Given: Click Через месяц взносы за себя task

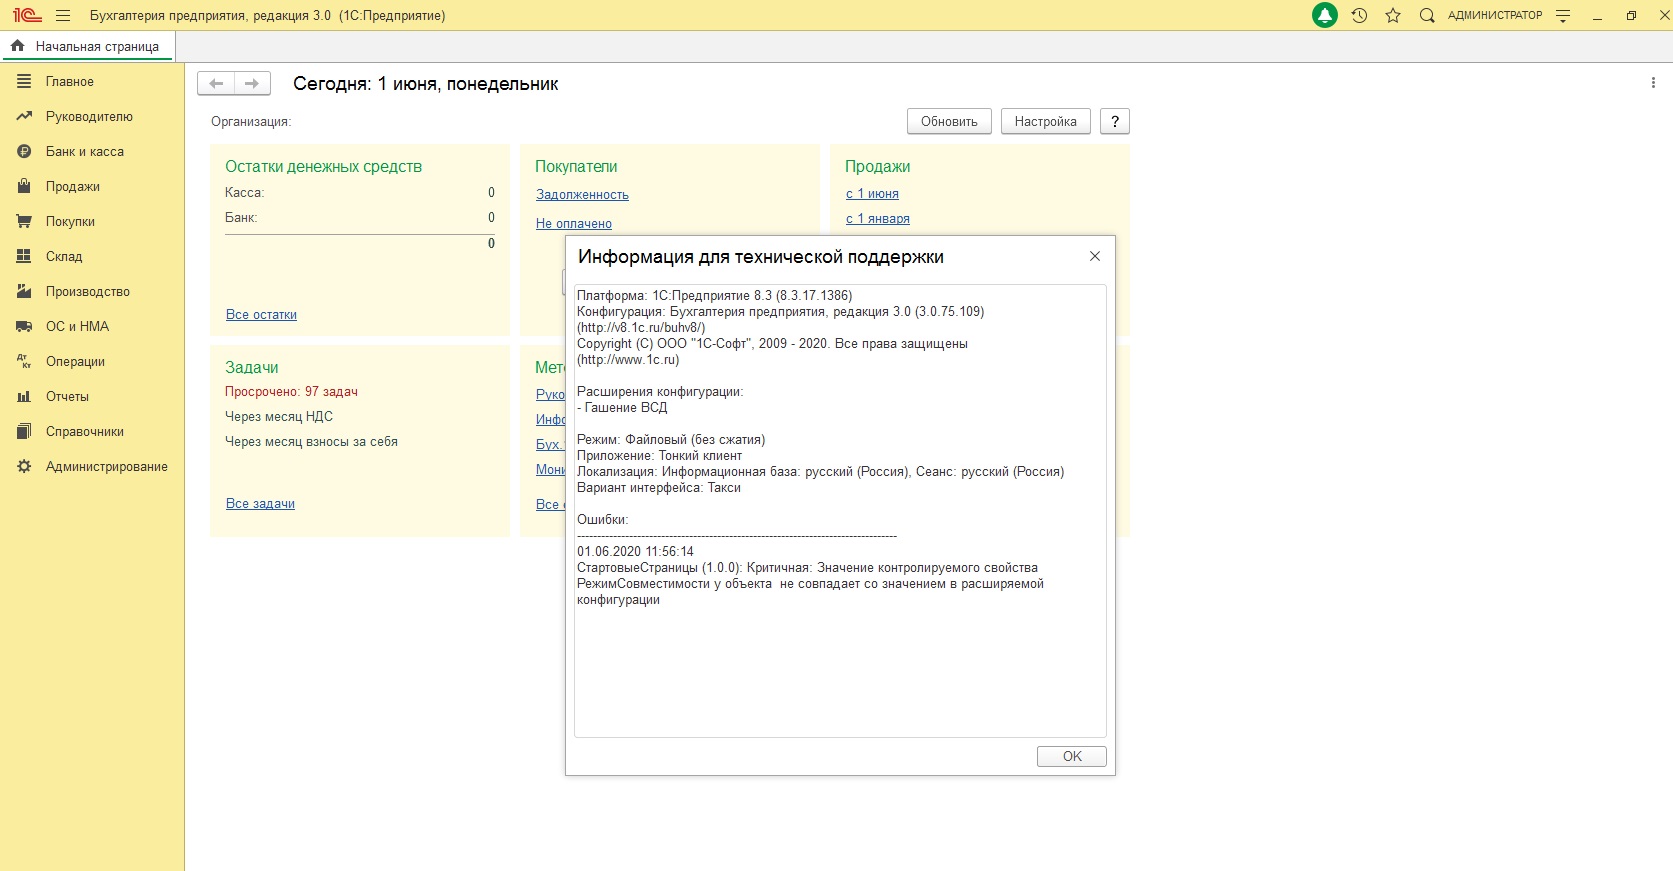Looking at the screenshot, I should tap(311, 441).
